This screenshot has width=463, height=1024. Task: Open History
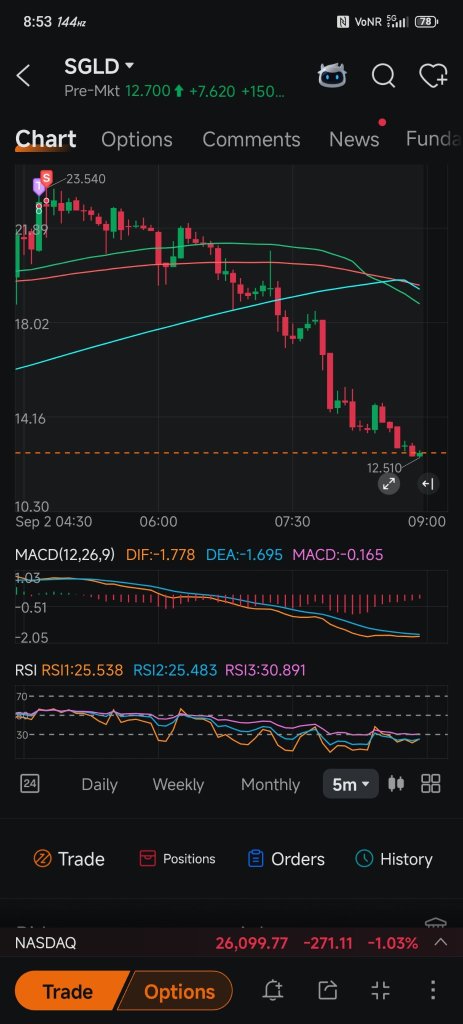394,859
